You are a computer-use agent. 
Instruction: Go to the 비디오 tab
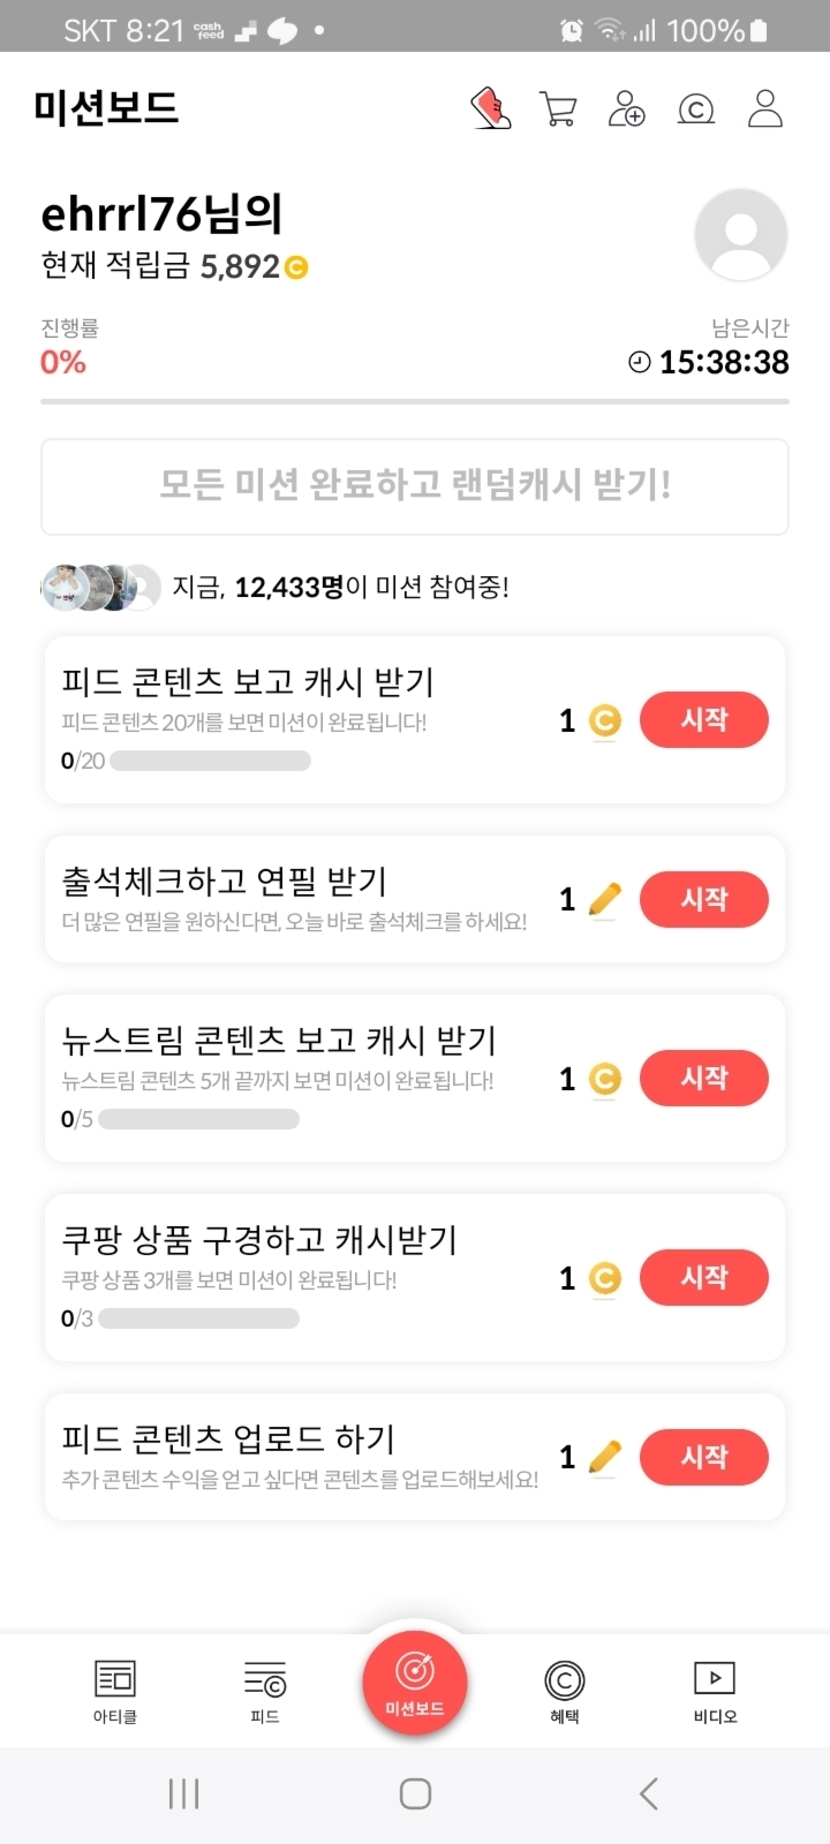click(x=715, y=1691)
